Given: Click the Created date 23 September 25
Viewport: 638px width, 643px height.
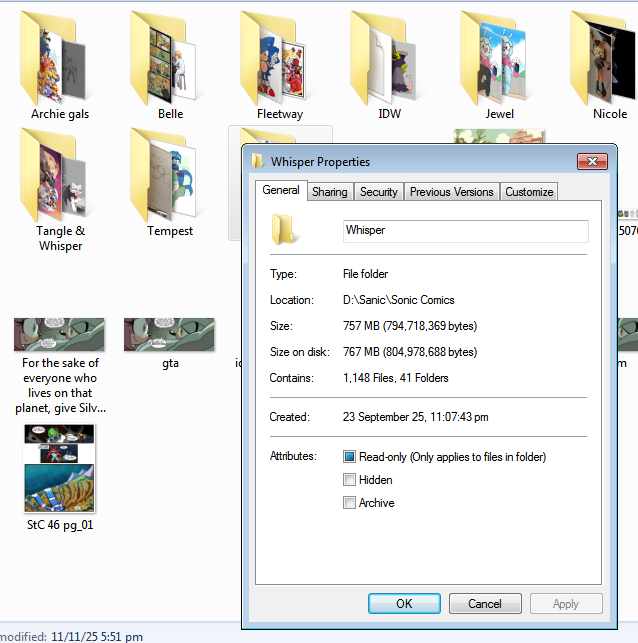Looking at the screenshot, I should (x=415, y=417).
